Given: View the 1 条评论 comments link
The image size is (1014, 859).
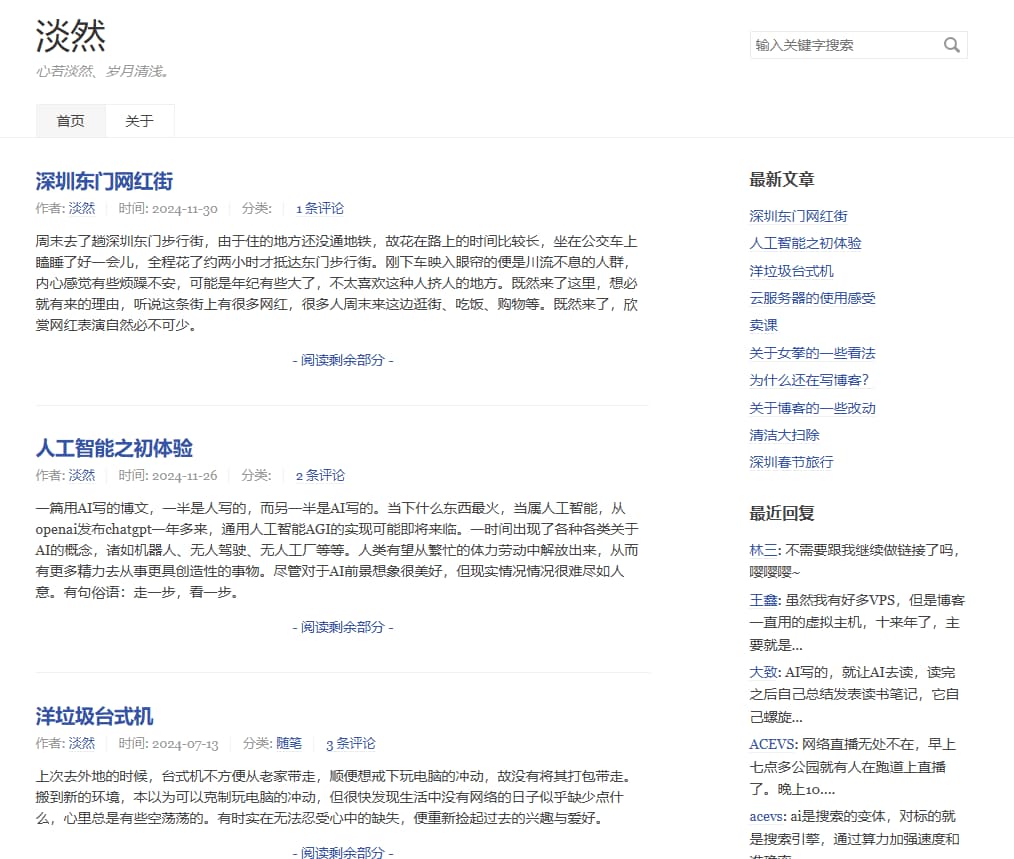Looking at the screenshot, I should [319, 208].
